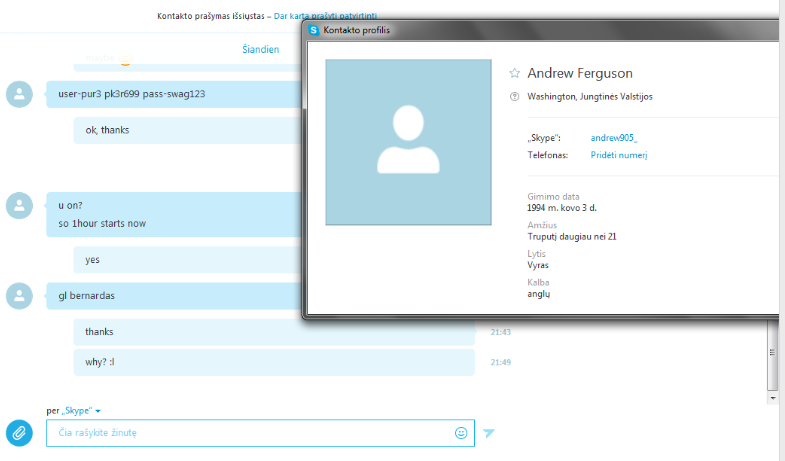Click the chat scrollbar down arrow

(x=773, y=398)
